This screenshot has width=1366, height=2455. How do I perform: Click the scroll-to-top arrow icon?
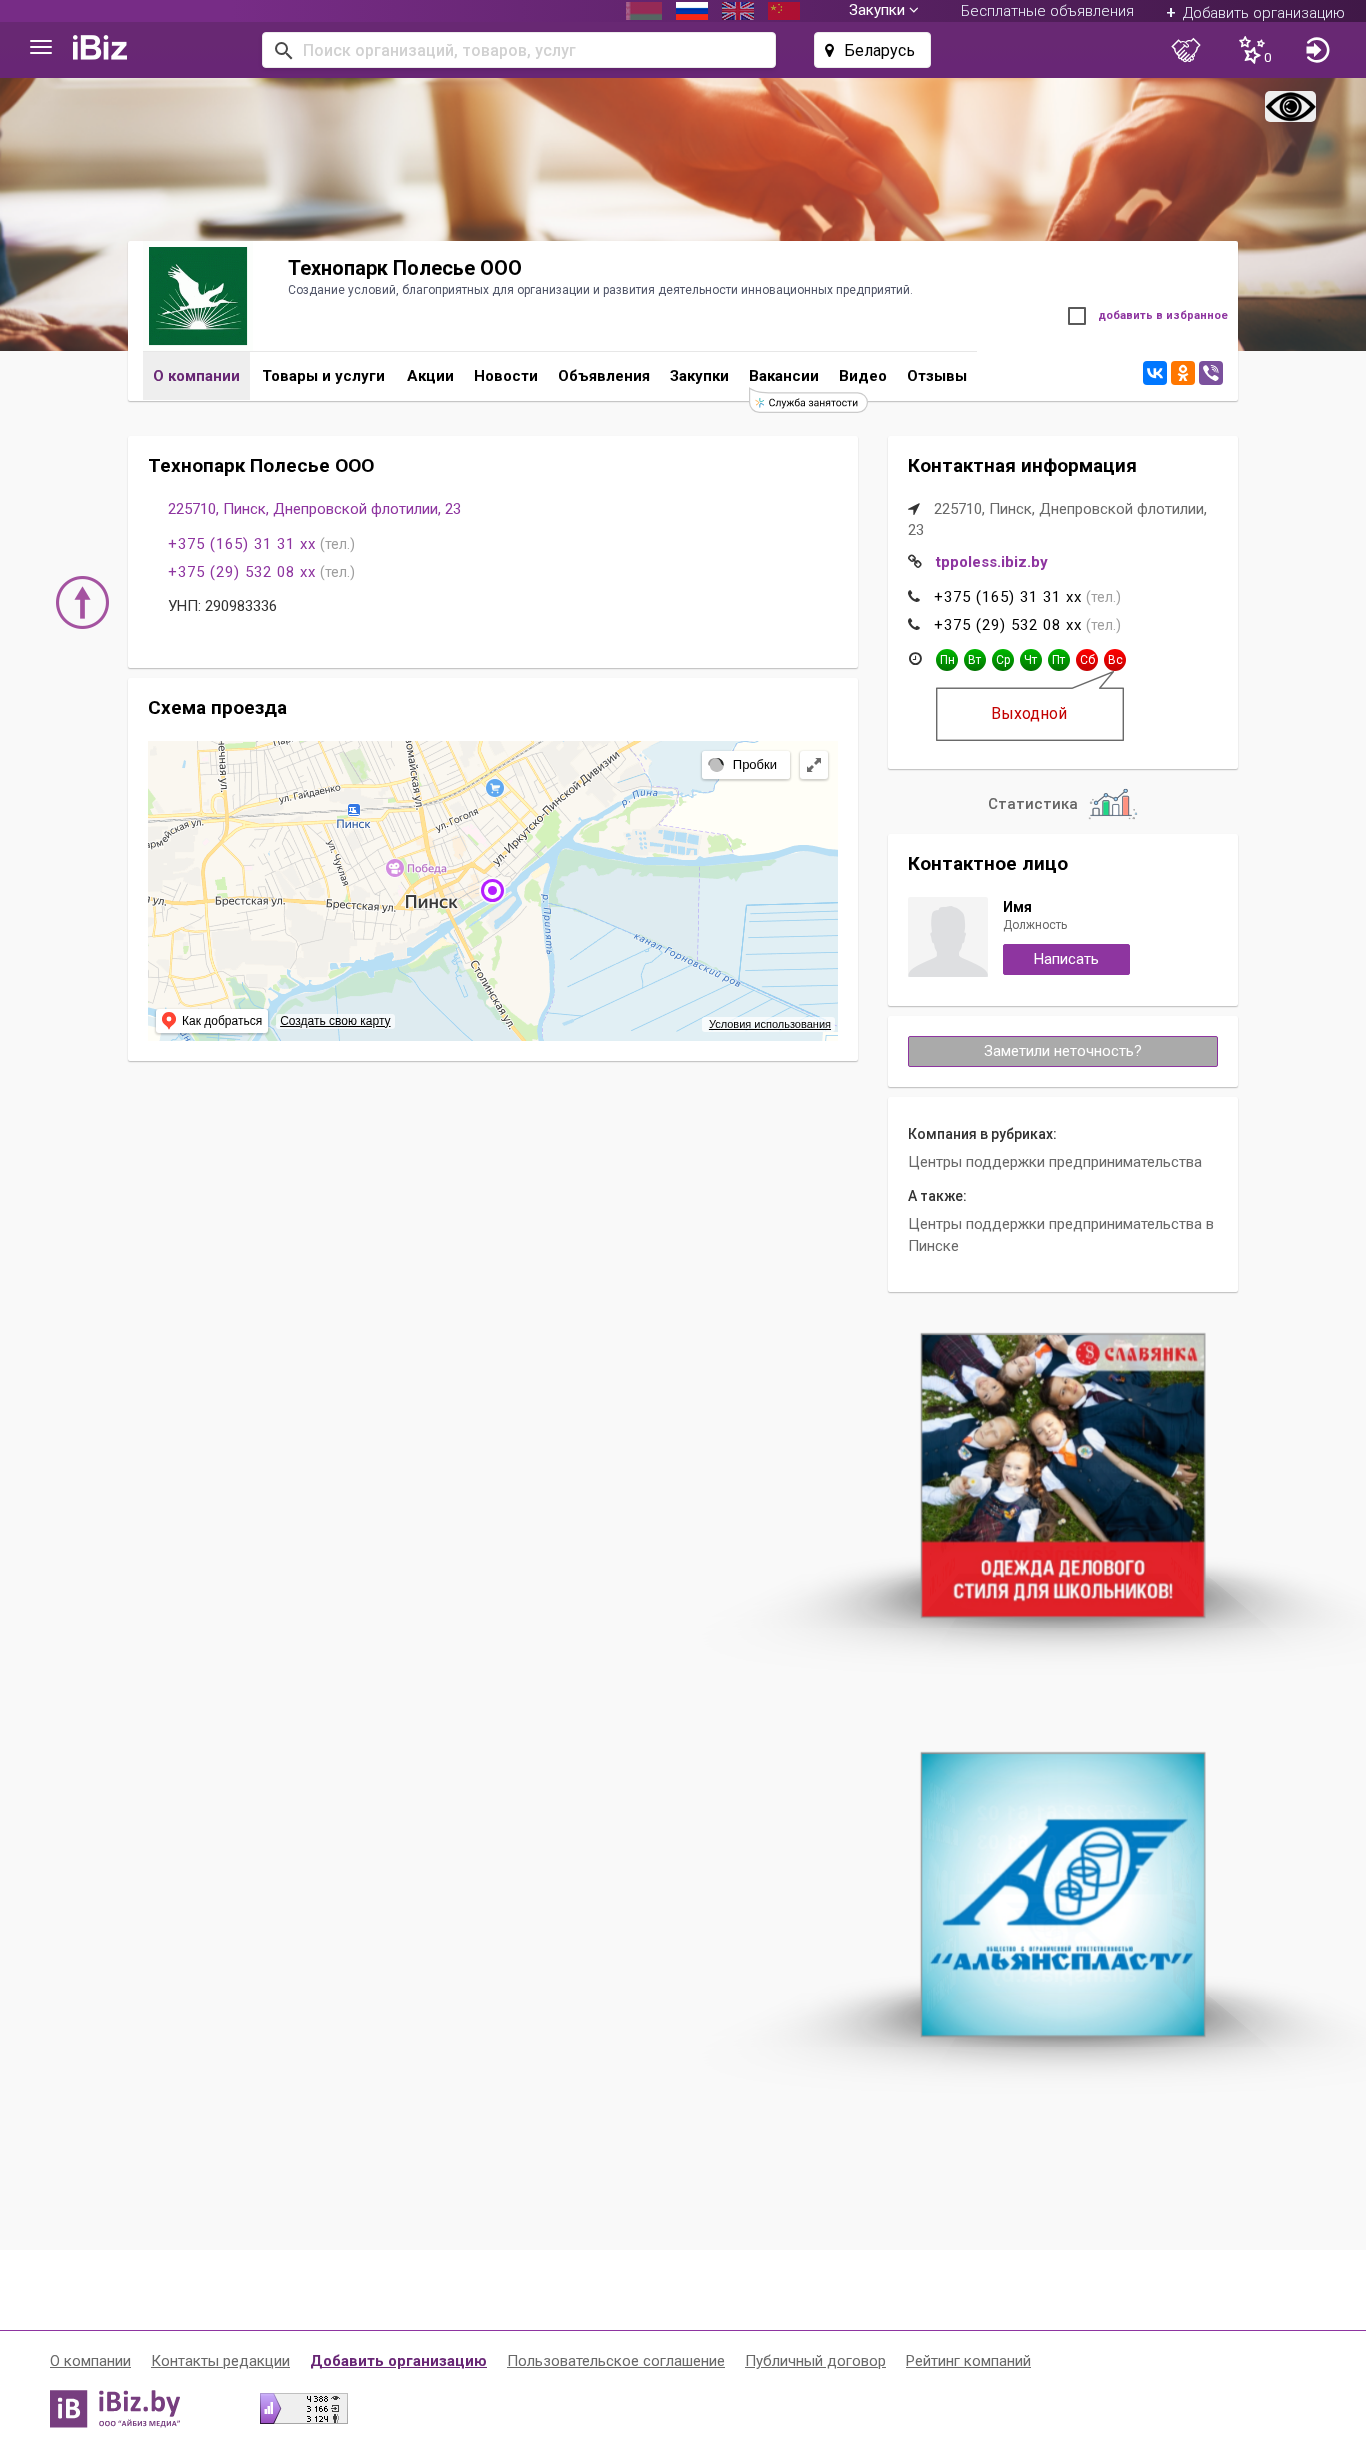(82, 603)
